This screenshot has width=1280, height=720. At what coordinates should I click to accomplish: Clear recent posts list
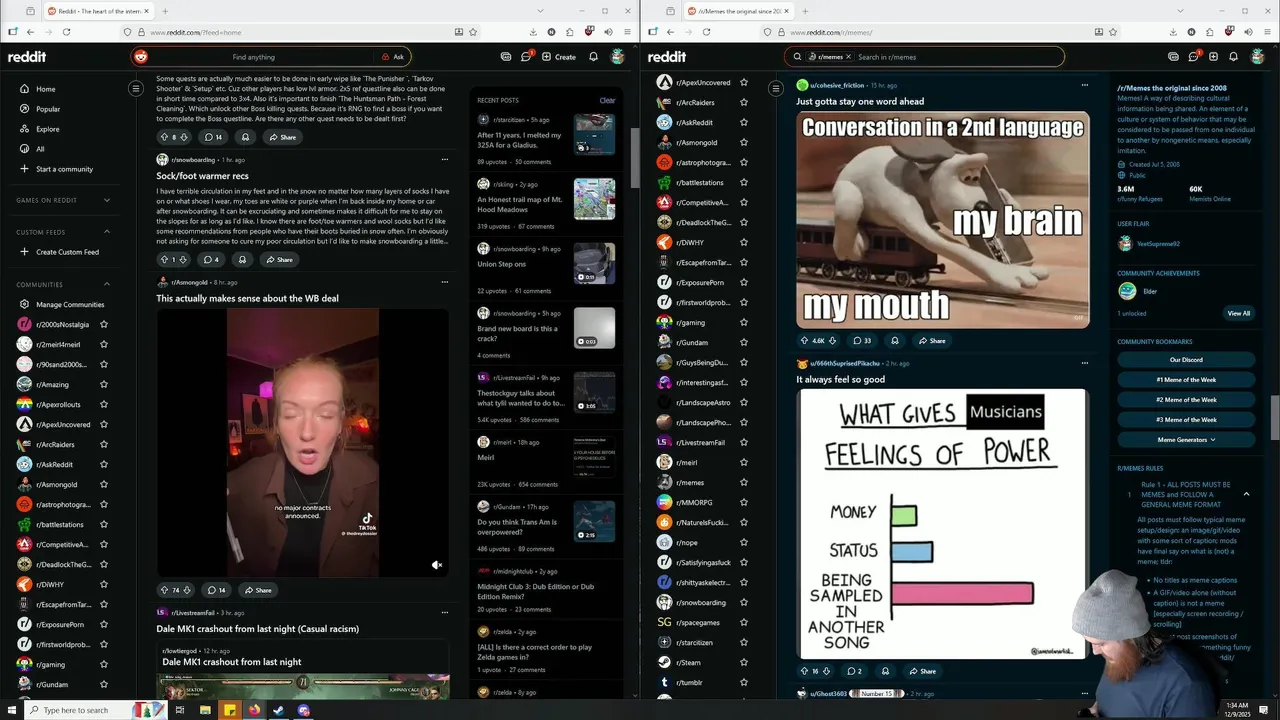pyautogui.click(x=607, y=100)
